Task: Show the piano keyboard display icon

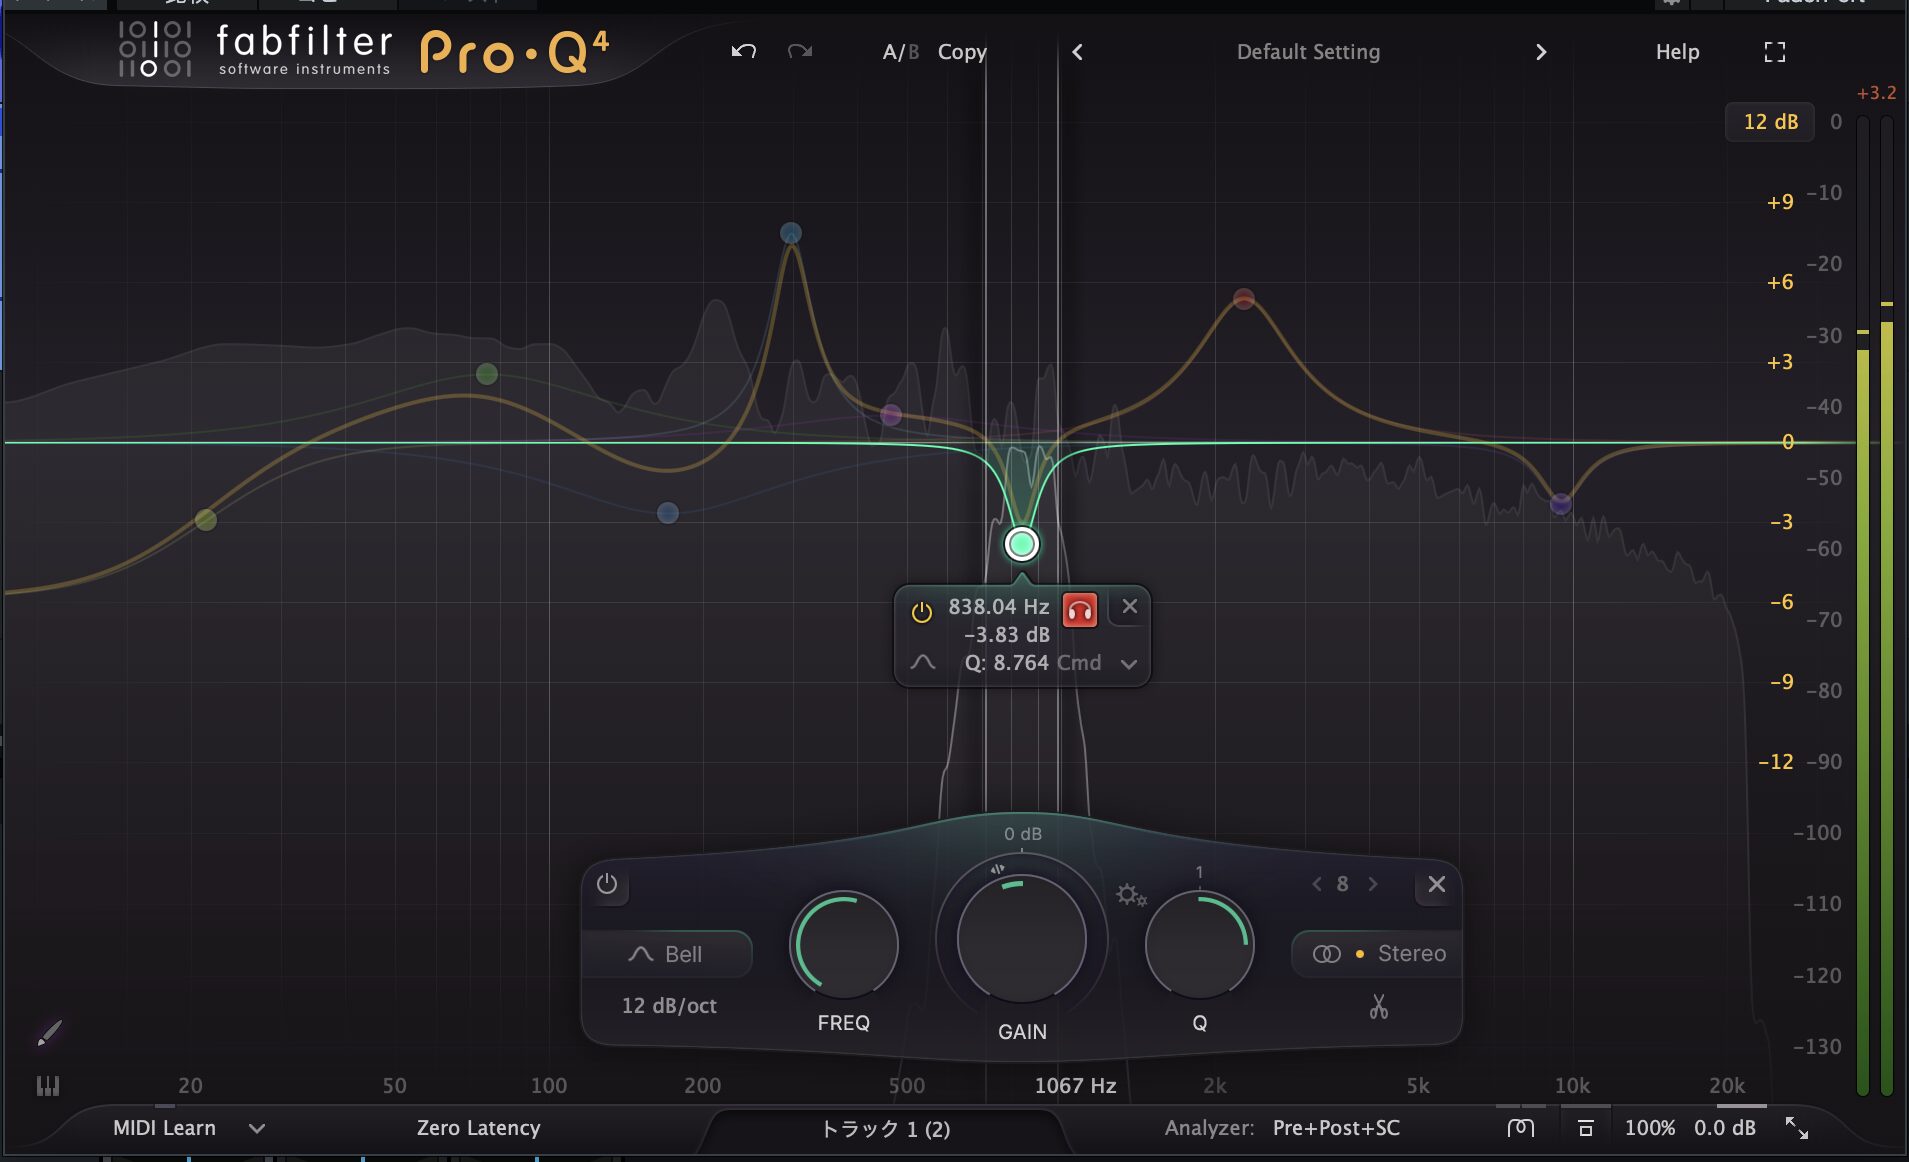Action: pos(48,1086)
